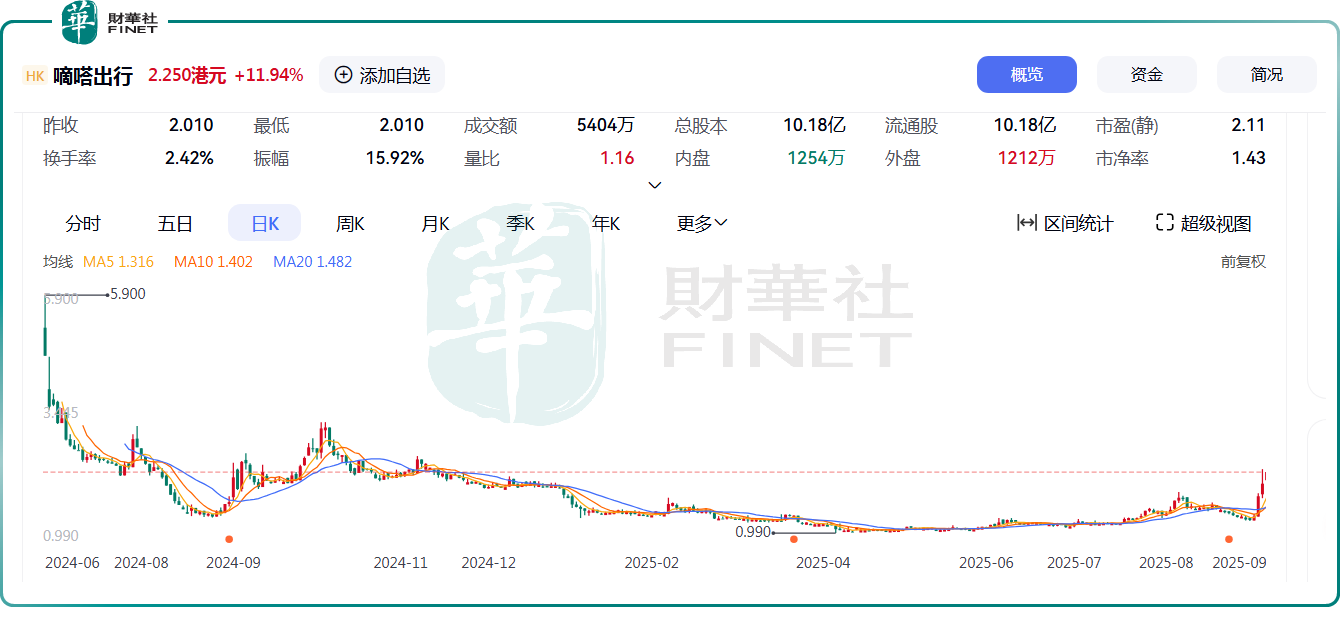Open the 更多 period dropdown

click(x=702, y=223)
